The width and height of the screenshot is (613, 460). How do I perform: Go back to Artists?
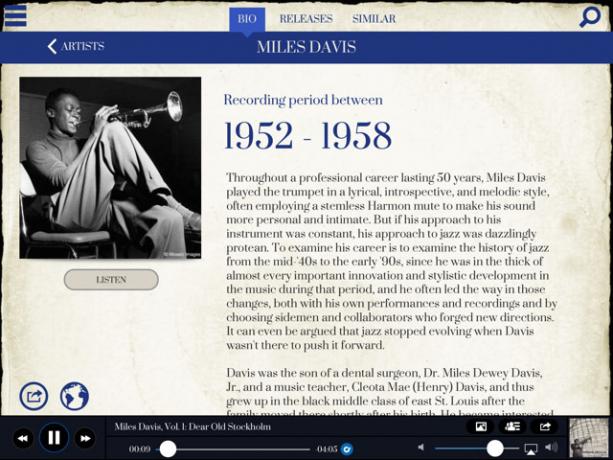click(76, 46)
